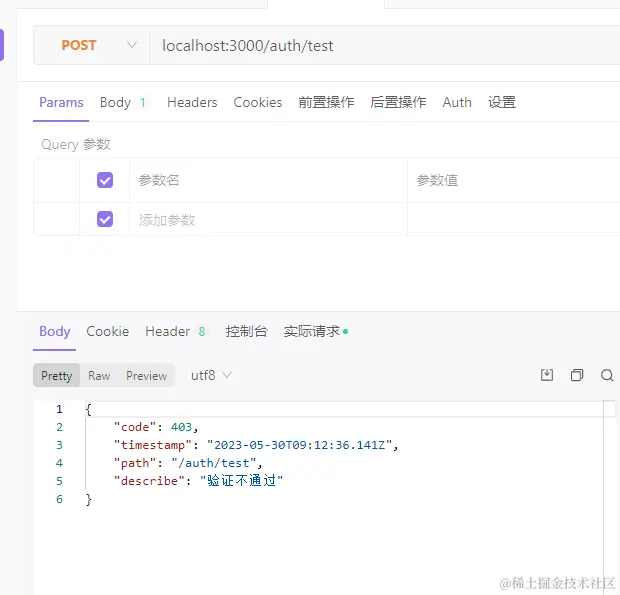Choose the Pretty view button
Screen dimensions: 620x595
point(57,375)
